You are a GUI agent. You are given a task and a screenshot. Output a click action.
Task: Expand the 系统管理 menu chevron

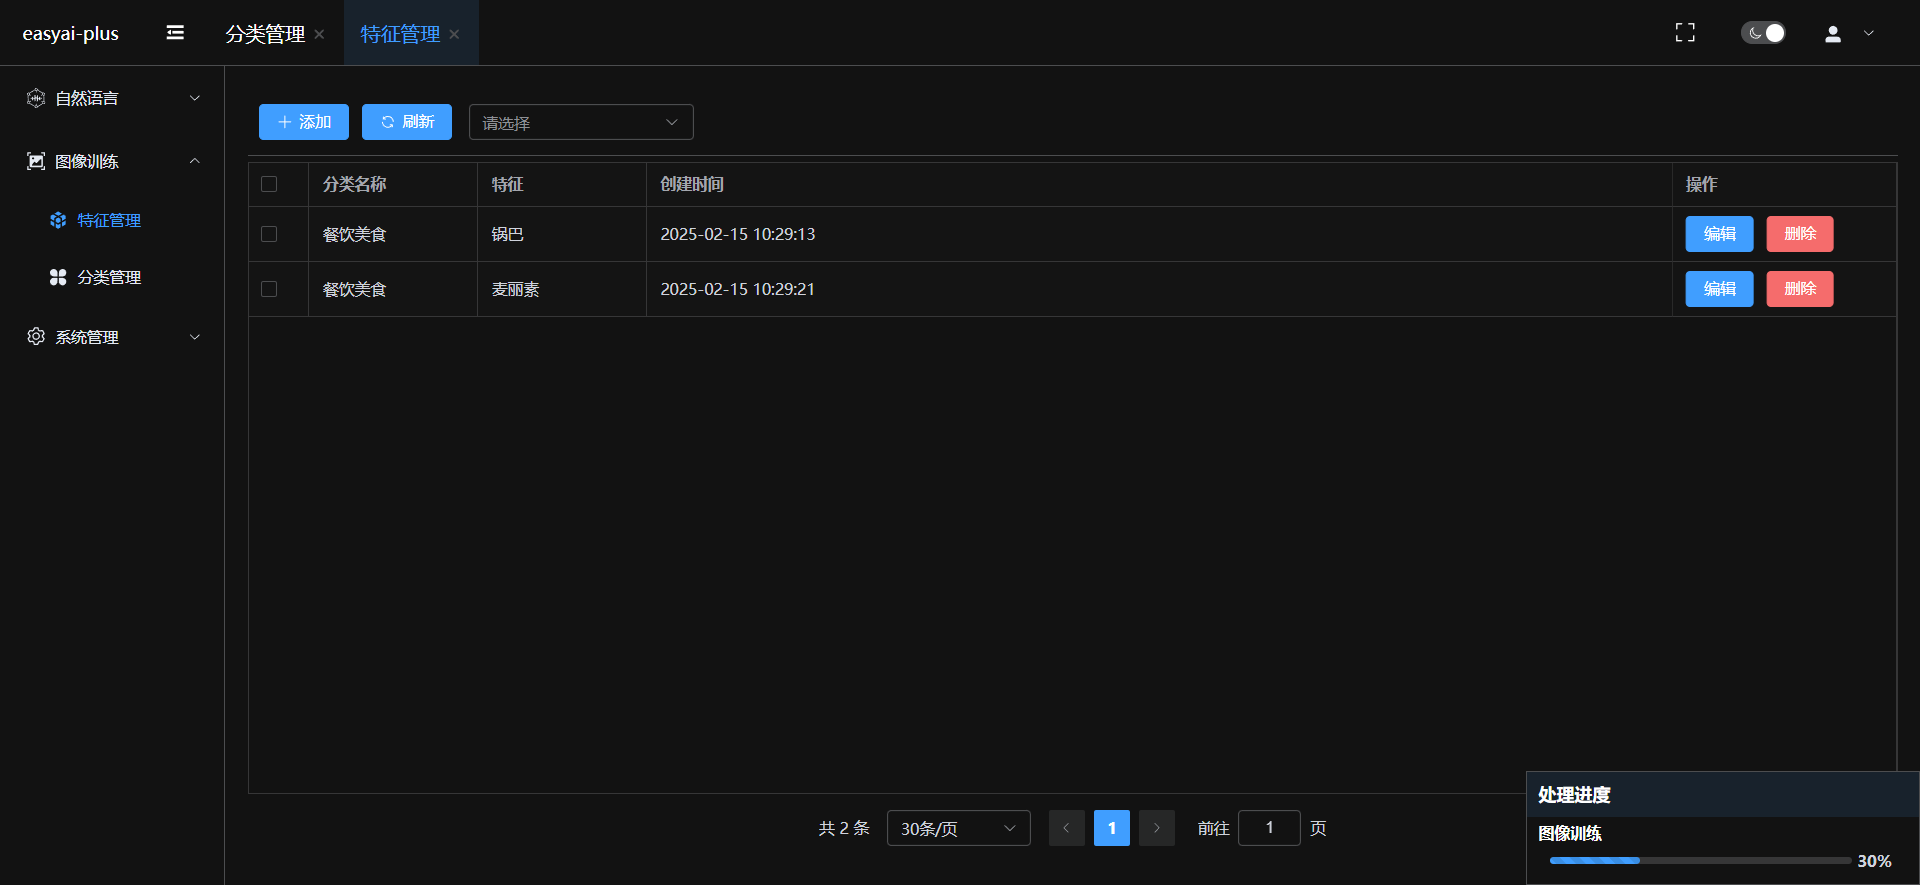click(195, 337)
